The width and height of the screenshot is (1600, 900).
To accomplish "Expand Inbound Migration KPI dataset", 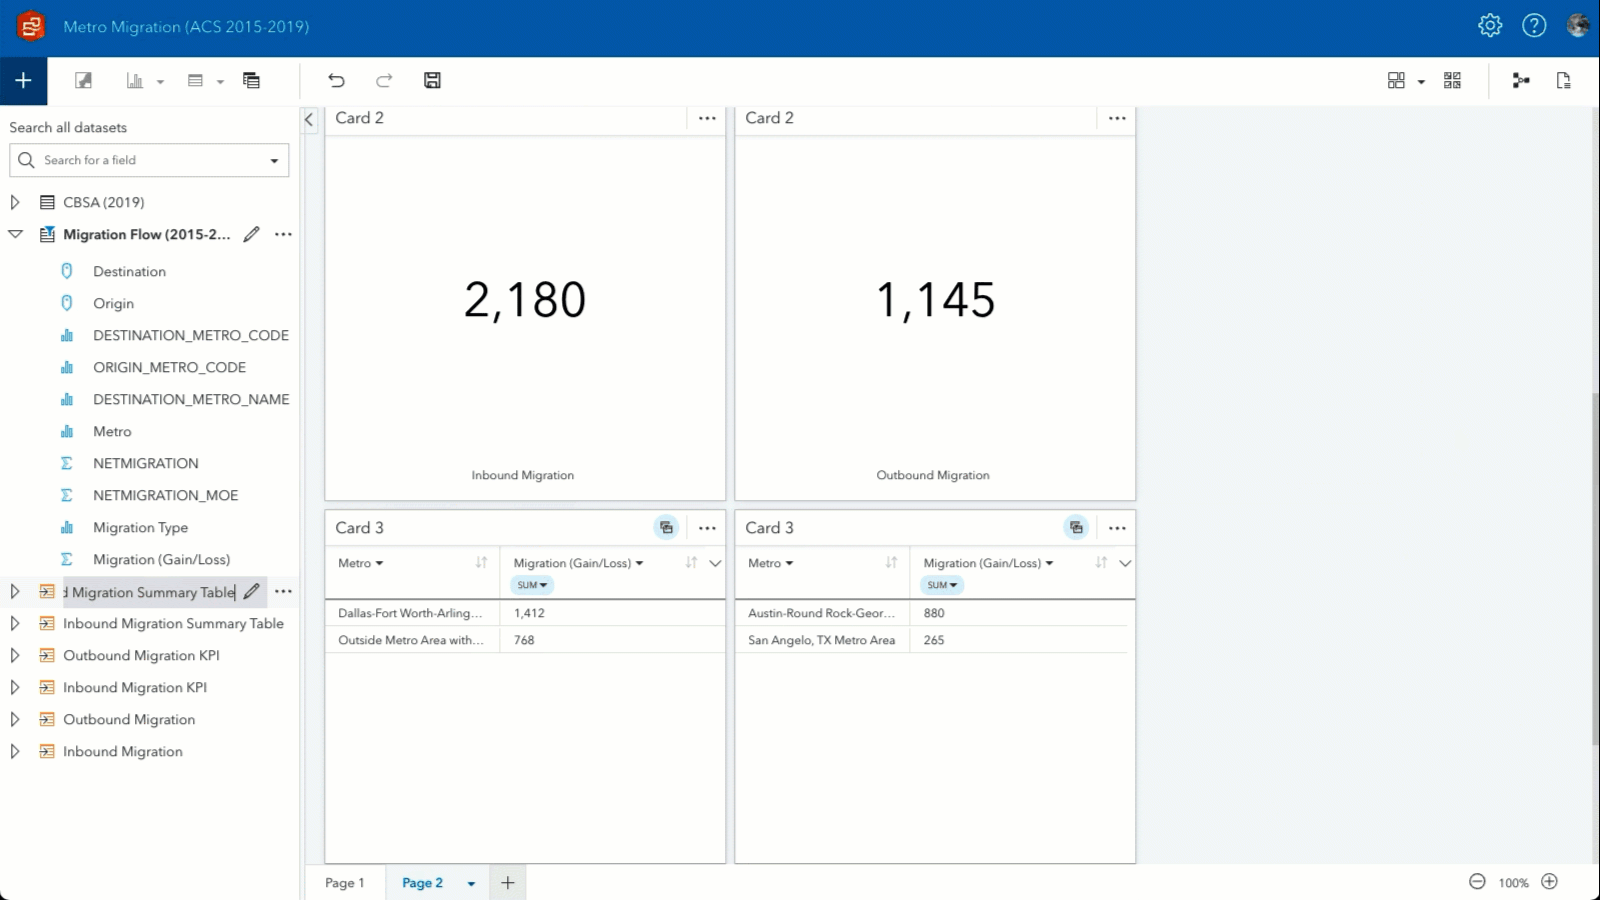I will (15, 688).
